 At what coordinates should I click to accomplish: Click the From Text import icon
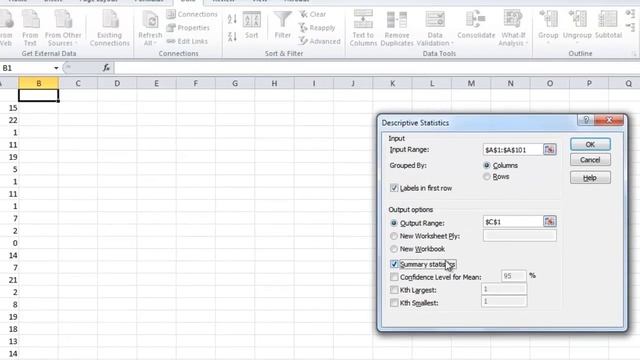pos(30,28)
